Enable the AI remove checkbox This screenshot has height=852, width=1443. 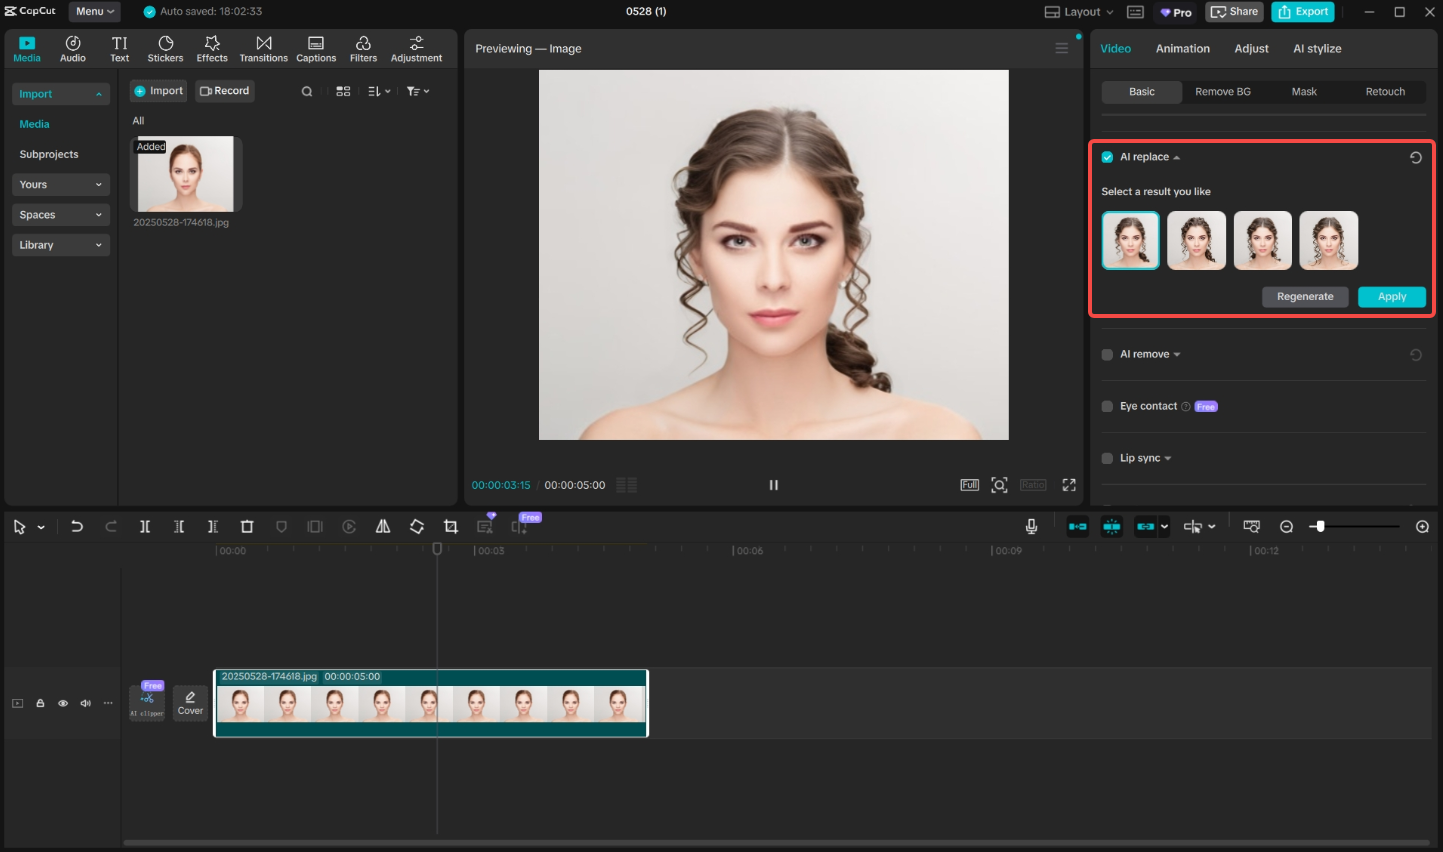1107,355
